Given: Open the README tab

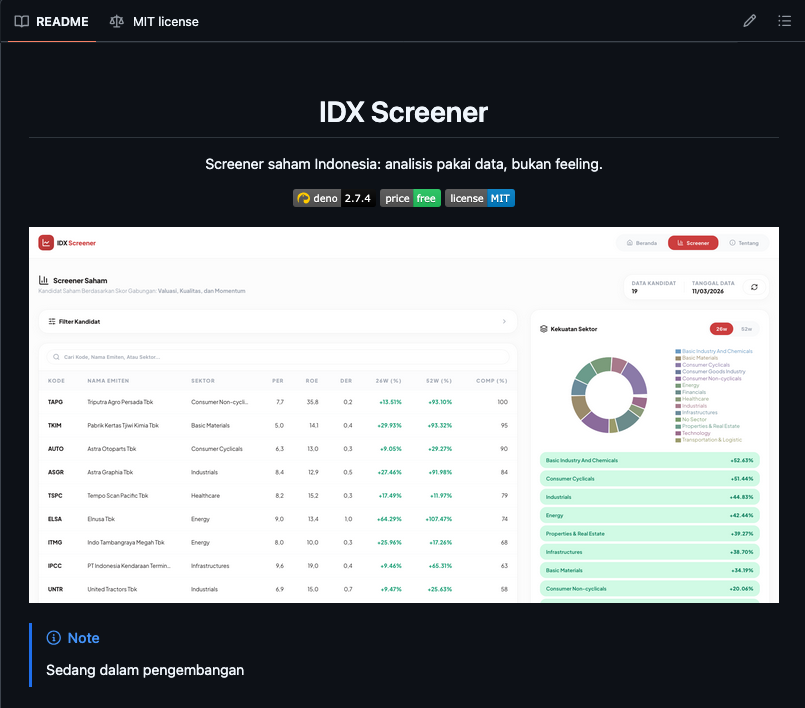Looking at the screenshot, I should click(x=52, y=22).
